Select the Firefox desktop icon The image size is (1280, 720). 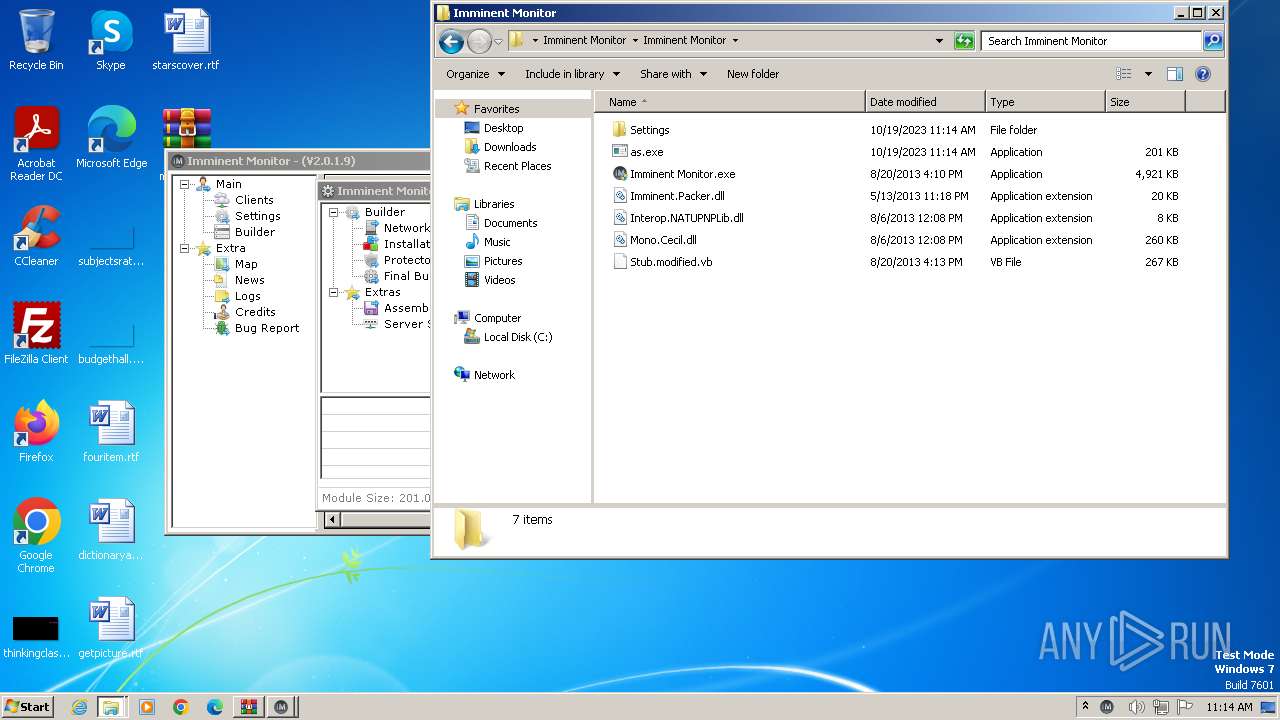click(x=36, y=431)
